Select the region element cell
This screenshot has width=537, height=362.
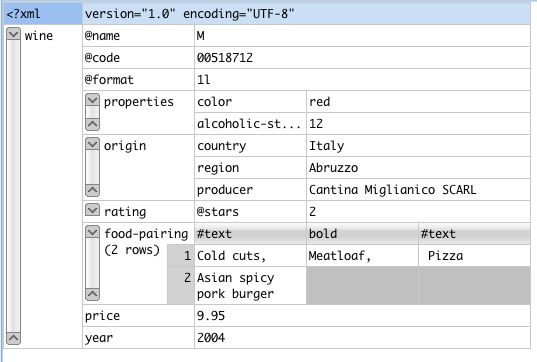tap(250, 167)
